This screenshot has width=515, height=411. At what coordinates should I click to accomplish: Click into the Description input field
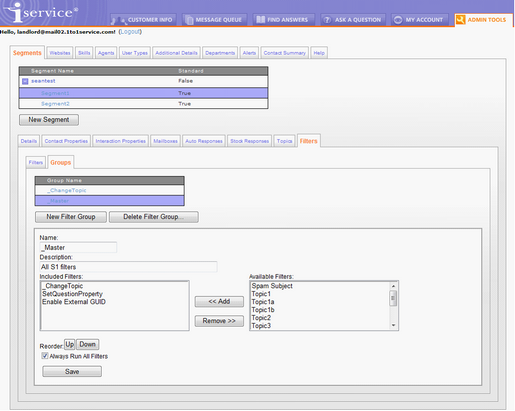coord(128,267)
